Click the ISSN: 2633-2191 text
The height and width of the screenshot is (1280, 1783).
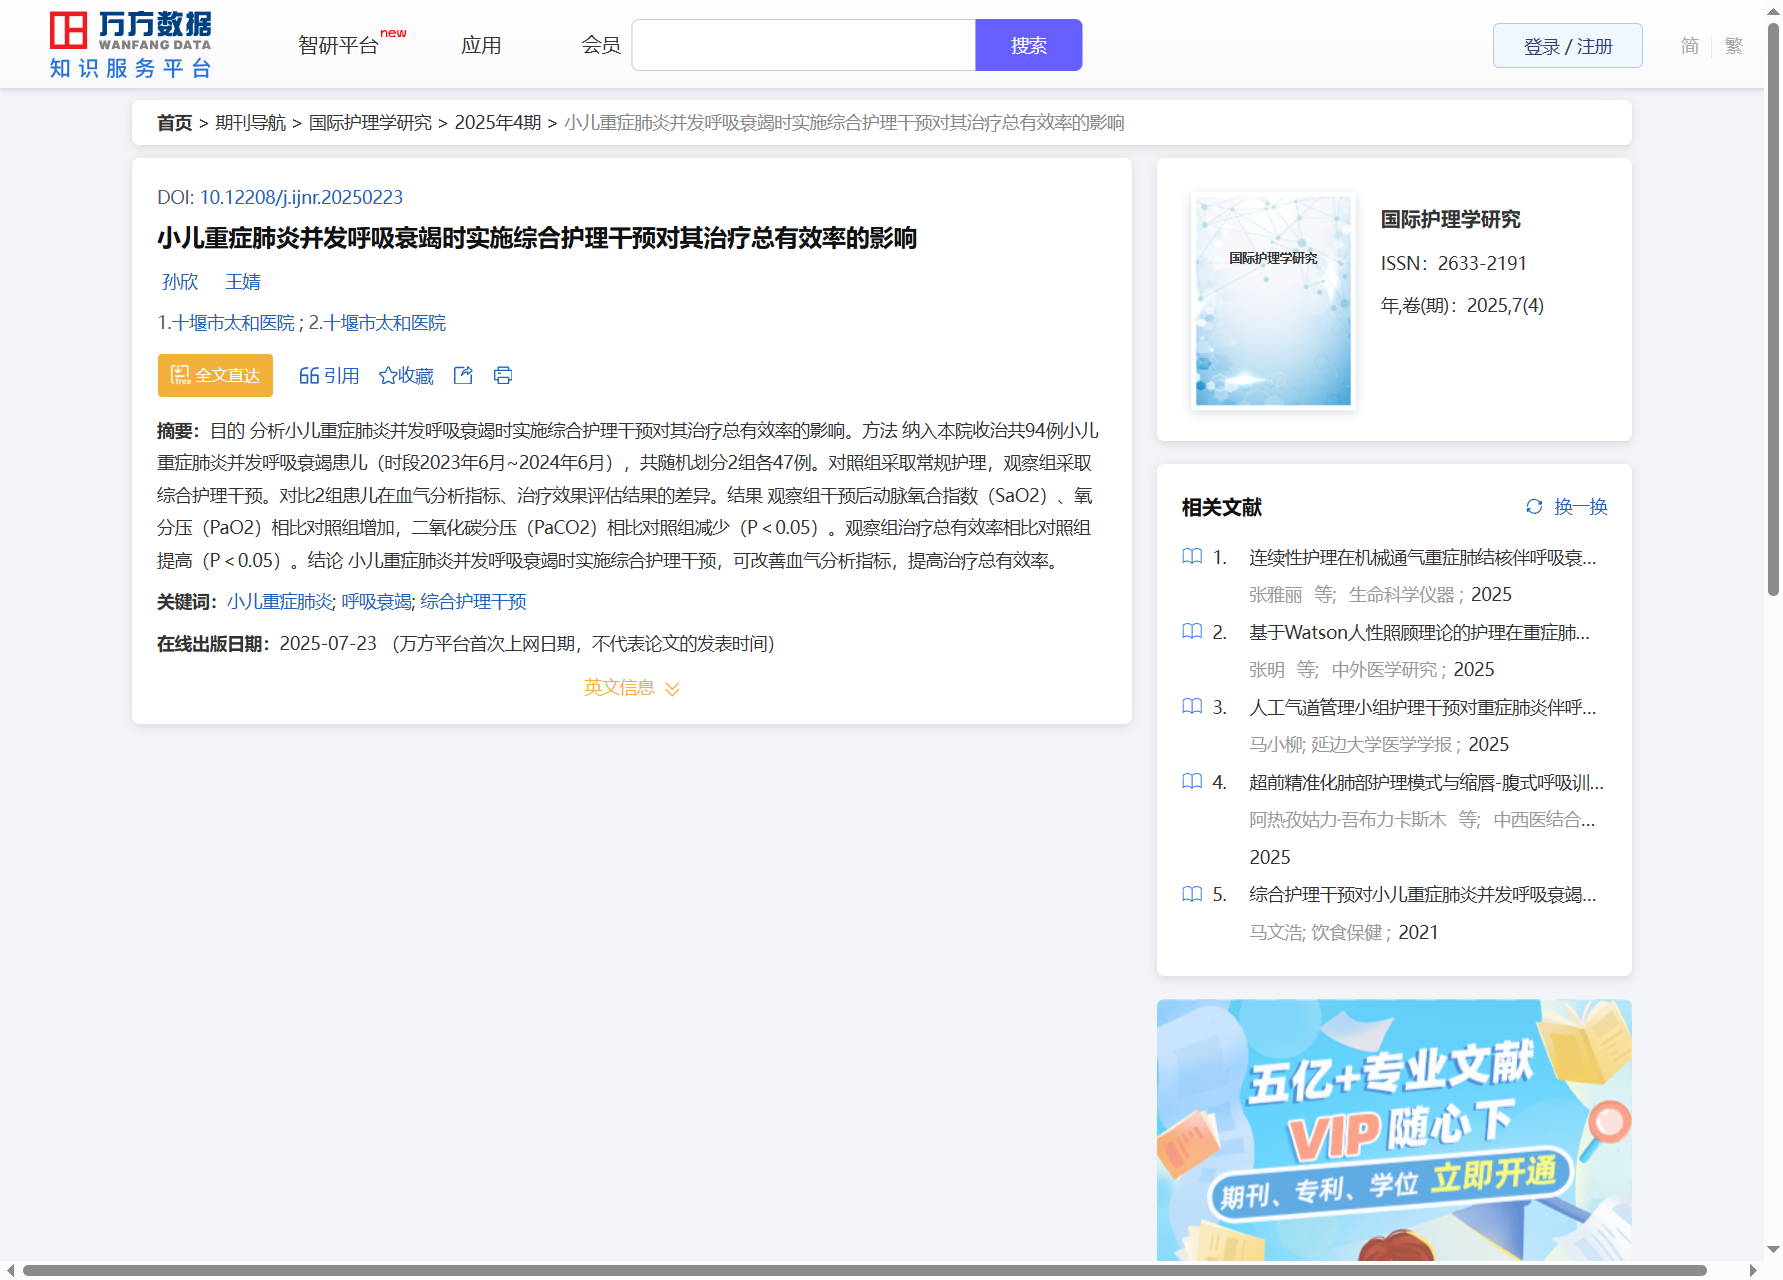tap(1453, 263)
